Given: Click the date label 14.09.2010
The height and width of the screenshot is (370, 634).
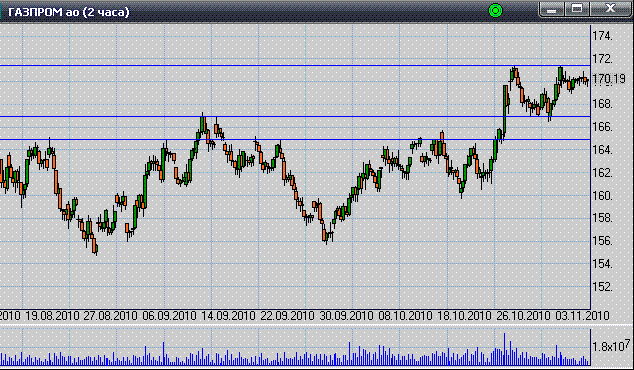Looking at the screenshot, I should tap(228, 315).
